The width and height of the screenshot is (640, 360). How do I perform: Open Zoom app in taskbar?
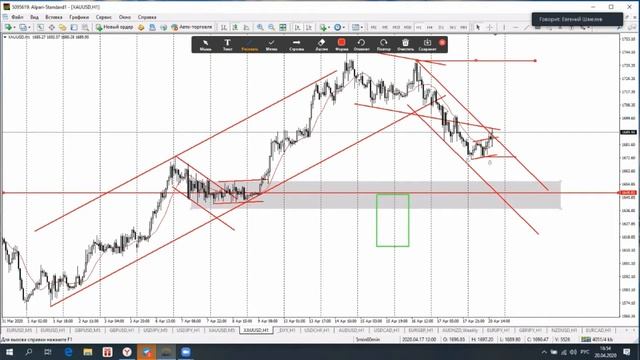tap(186, 352)
